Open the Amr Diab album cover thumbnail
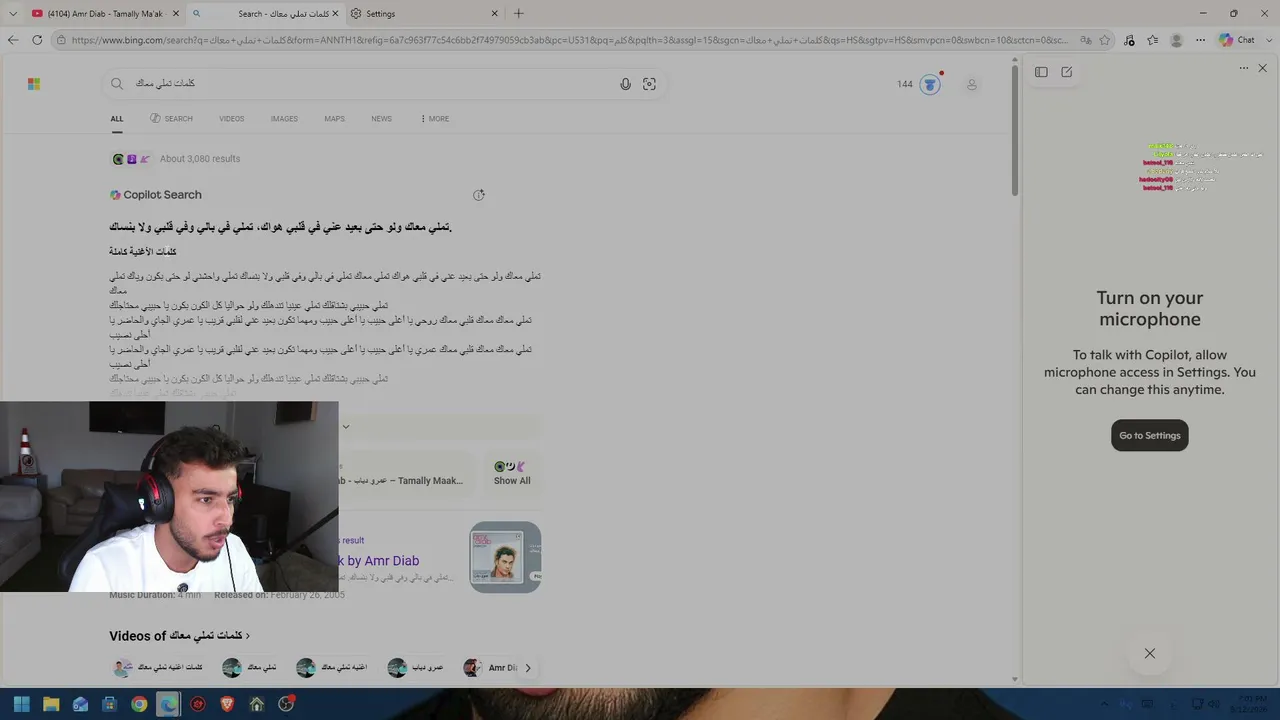1280x720 pixels. coord(505,557)
